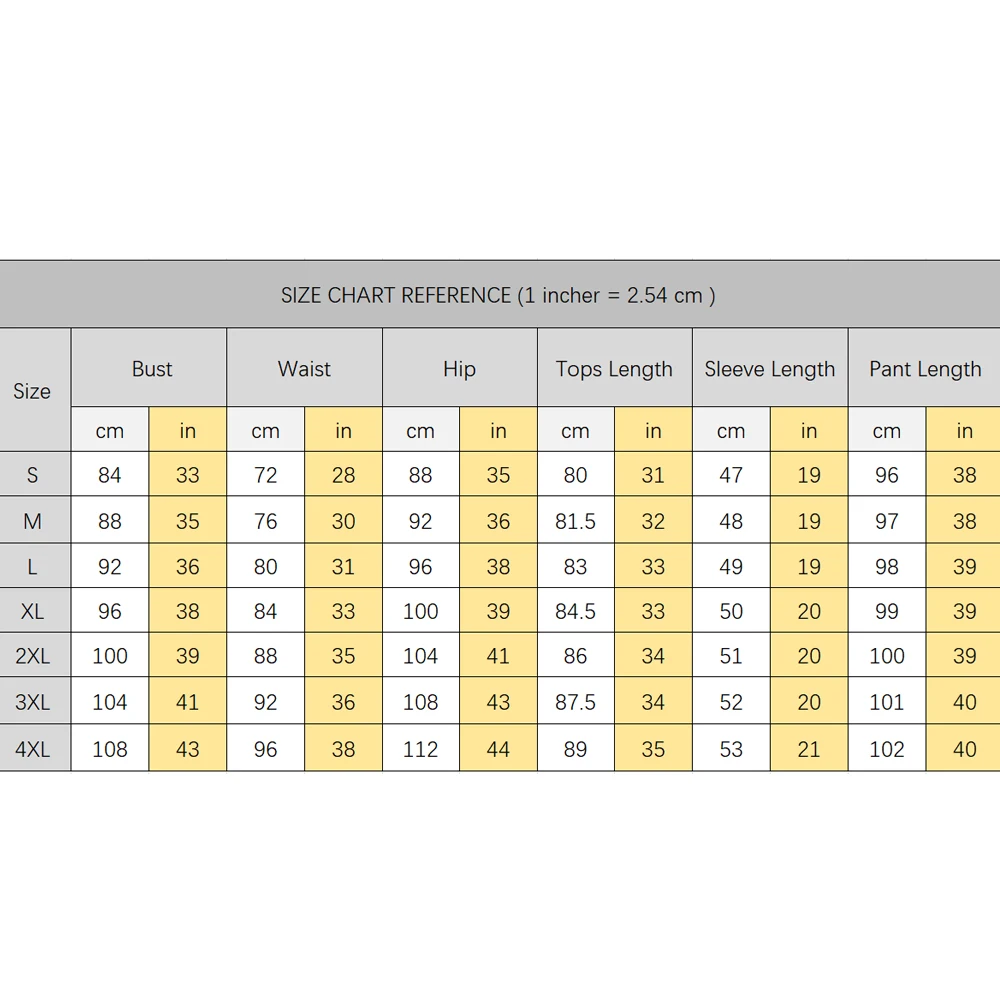Select the Hip column header
The height and width of the screenshot is (1000, 1000).
460,368
